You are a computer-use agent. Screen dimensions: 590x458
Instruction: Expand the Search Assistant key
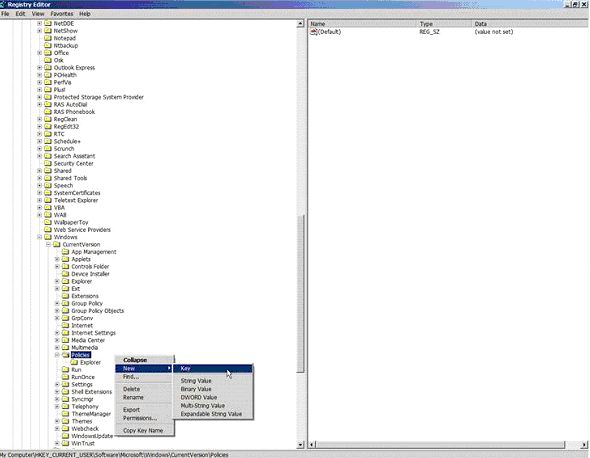(40, 156)
